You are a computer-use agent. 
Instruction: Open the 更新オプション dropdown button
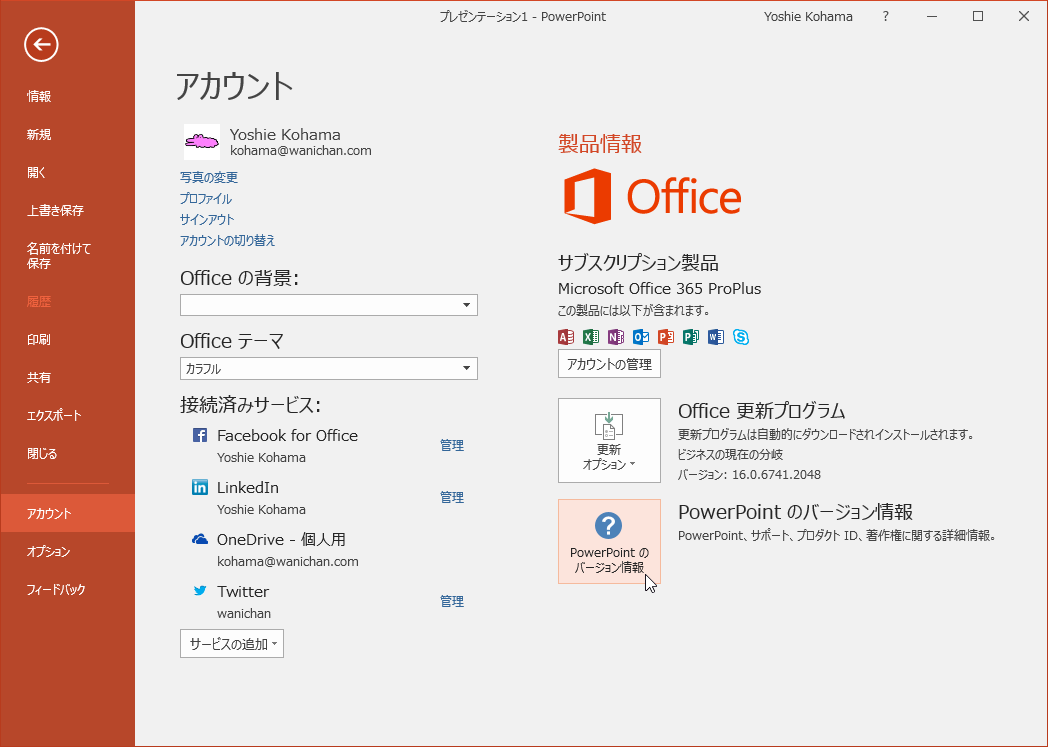pyautogui.click(x=609, y=440)
